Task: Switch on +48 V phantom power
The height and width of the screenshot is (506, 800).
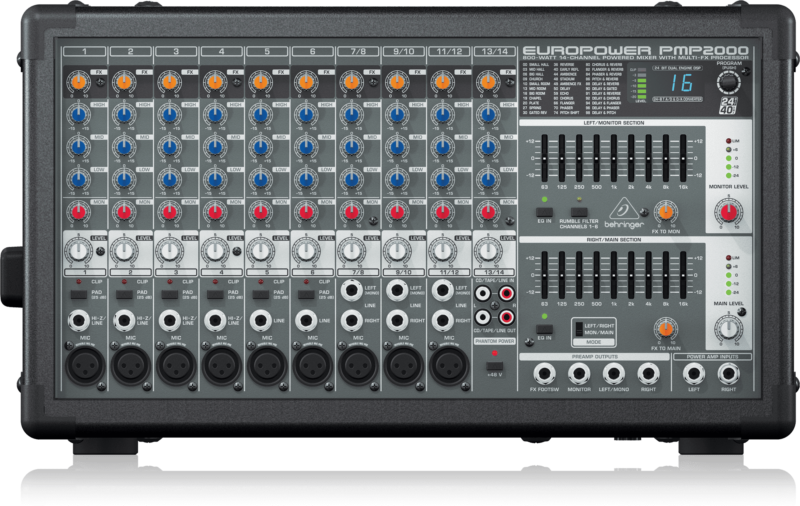Action: tap(494, 366)
